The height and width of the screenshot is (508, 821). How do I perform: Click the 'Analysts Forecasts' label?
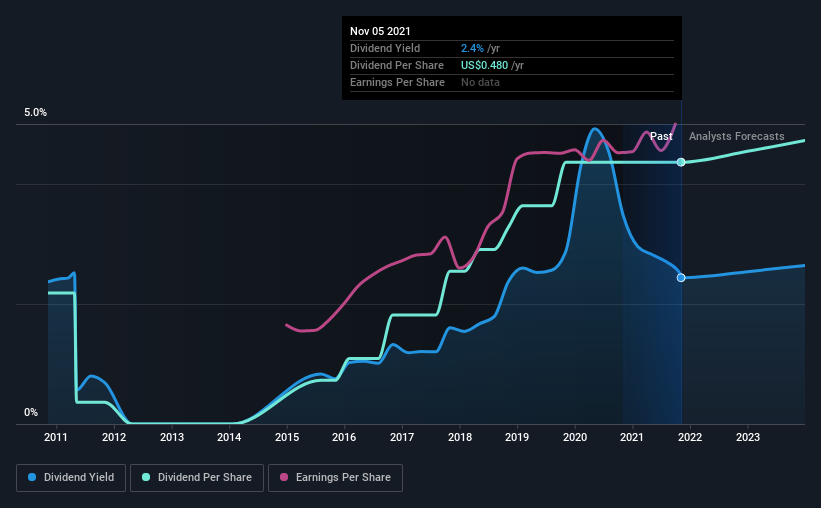[x=737, y=136]
